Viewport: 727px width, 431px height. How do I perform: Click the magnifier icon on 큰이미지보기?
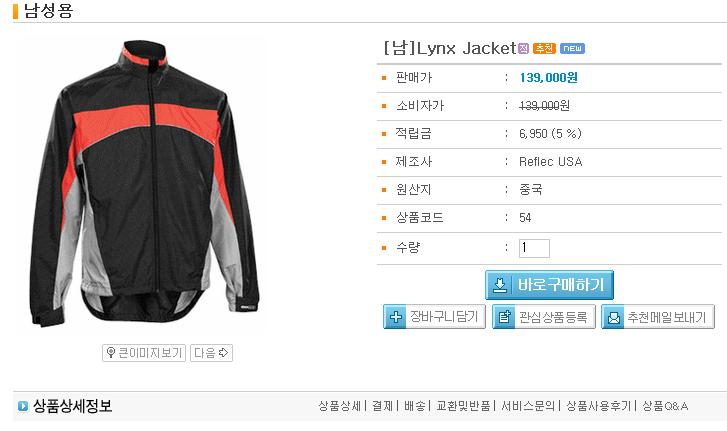tap(110, 353)
